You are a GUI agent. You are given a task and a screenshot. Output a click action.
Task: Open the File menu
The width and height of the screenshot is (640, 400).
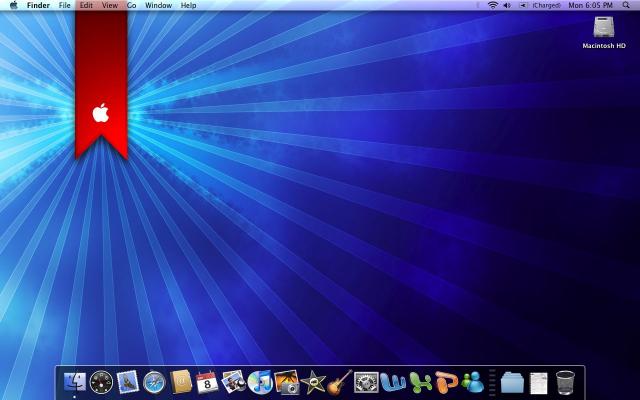(x=64, y=5)
